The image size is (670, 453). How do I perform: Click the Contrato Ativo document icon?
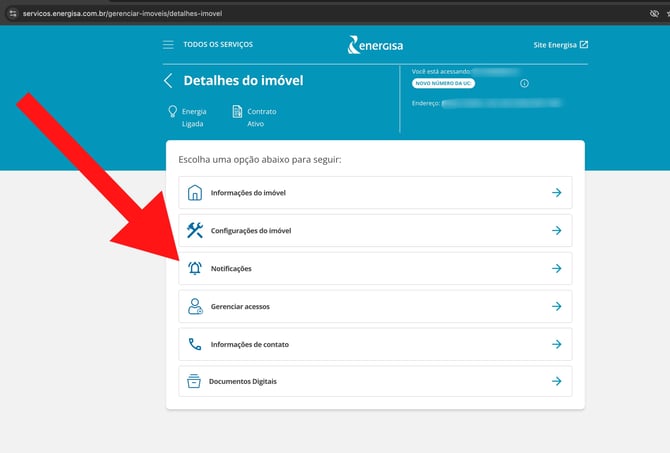237,111
